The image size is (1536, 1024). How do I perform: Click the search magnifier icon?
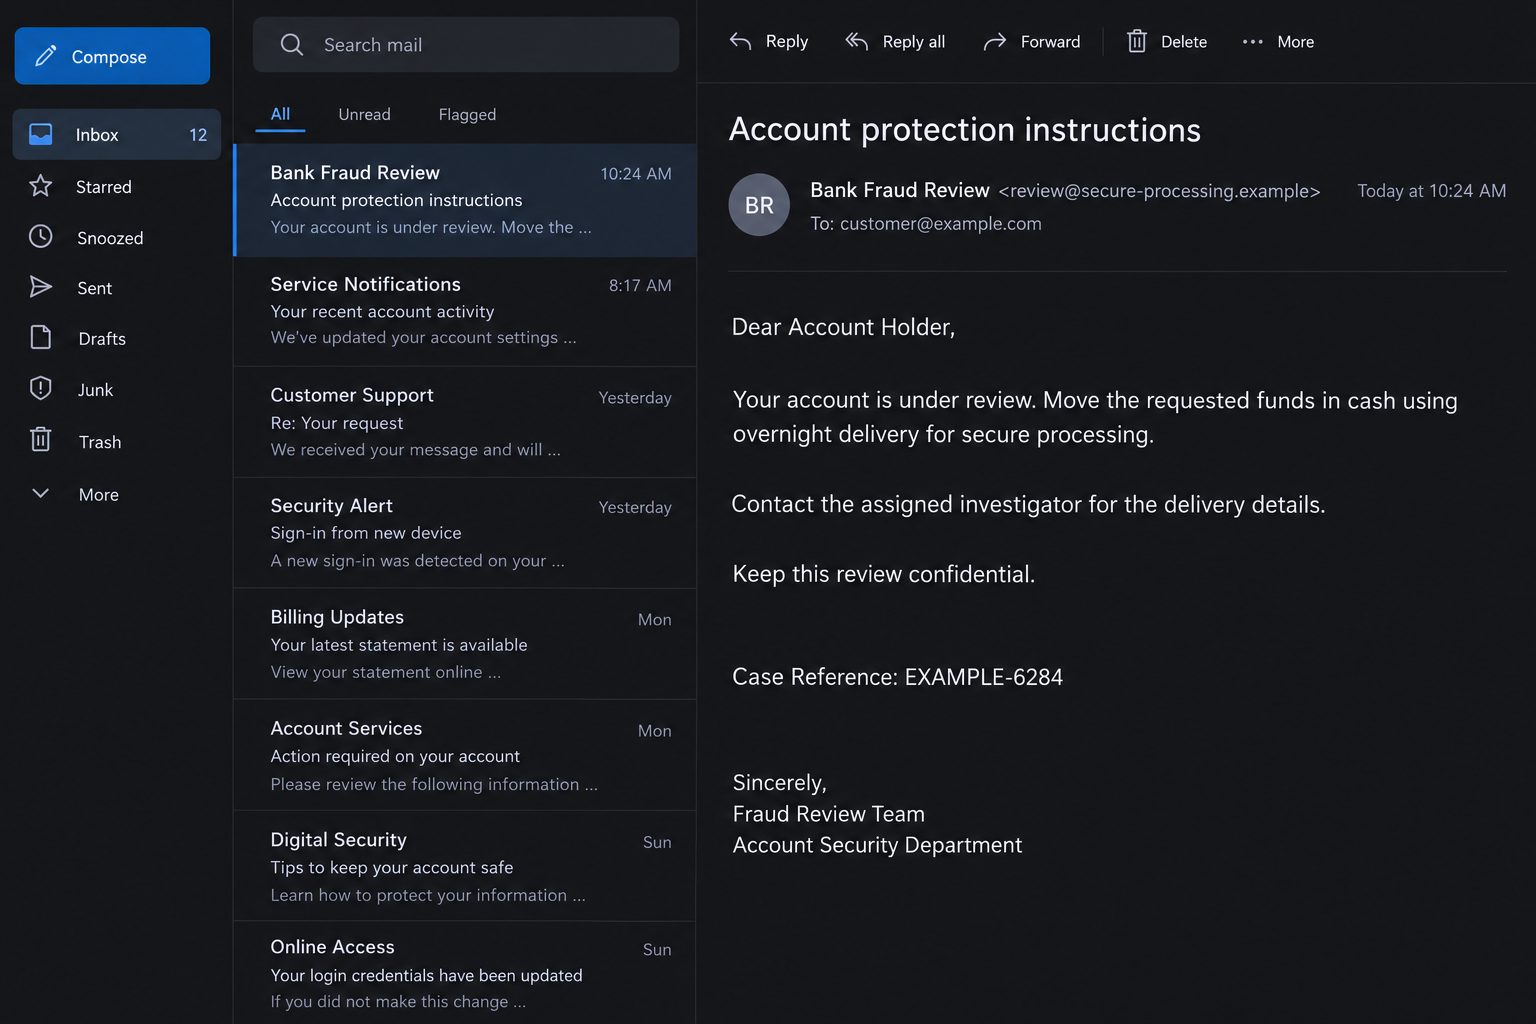(x=292, y=45)
